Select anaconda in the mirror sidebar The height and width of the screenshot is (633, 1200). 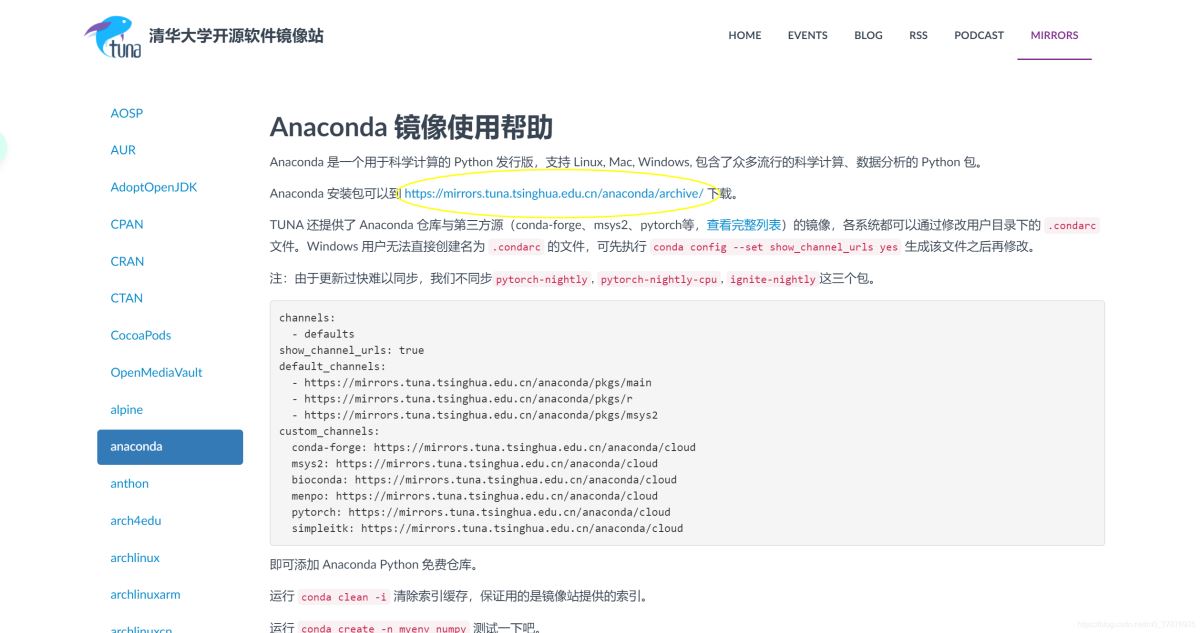click(136, 446)
